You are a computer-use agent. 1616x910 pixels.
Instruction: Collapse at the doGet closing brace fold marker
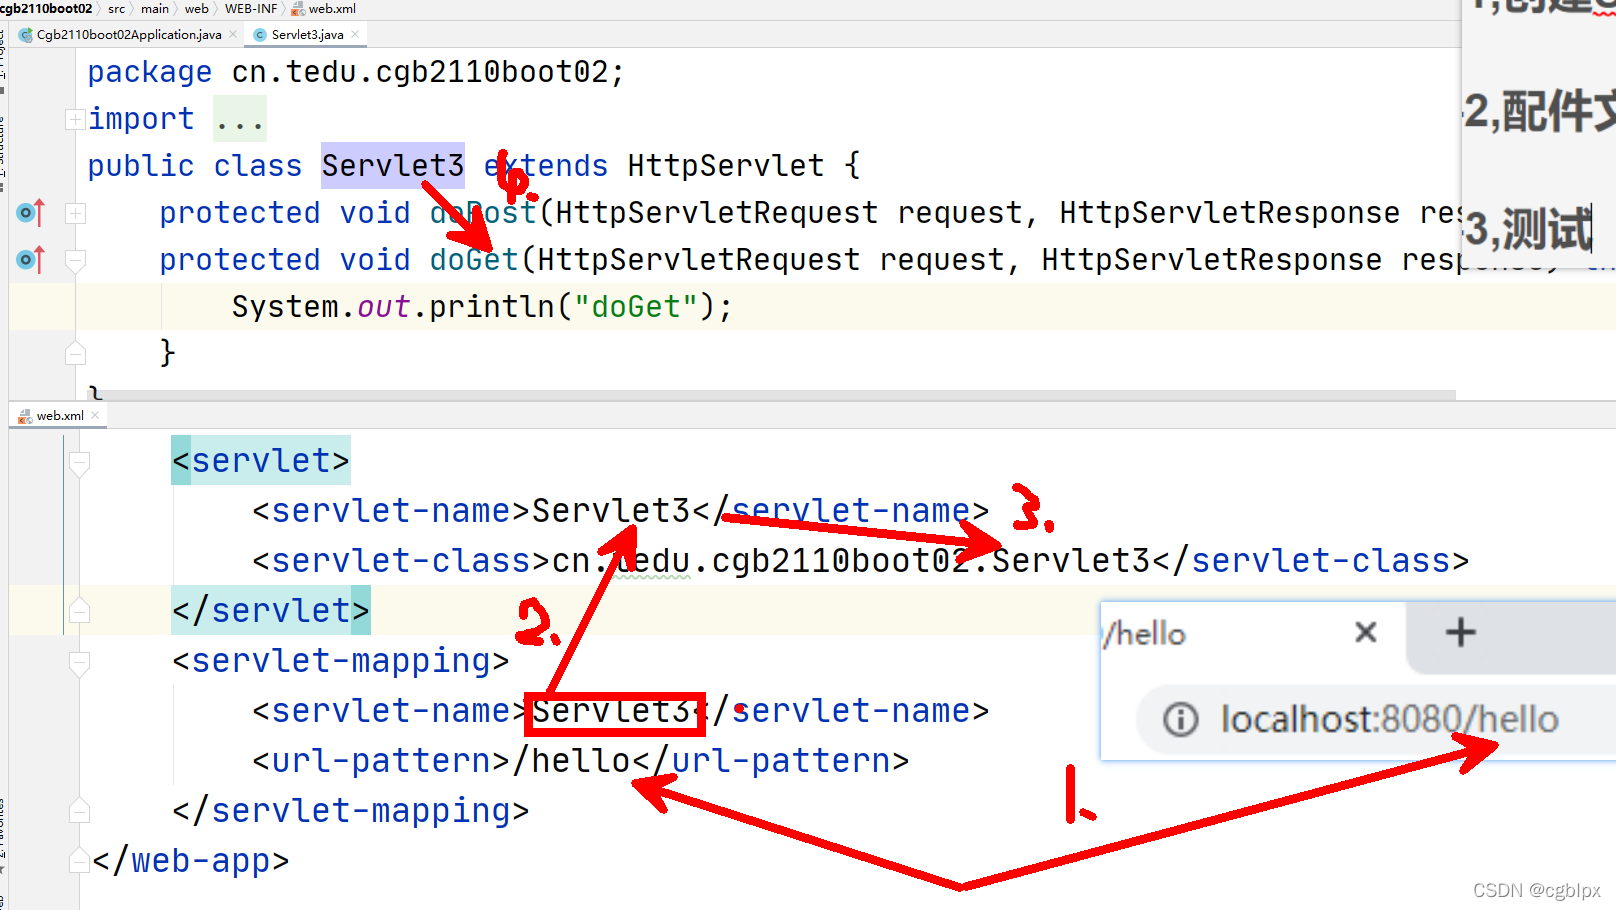point(75,353)
